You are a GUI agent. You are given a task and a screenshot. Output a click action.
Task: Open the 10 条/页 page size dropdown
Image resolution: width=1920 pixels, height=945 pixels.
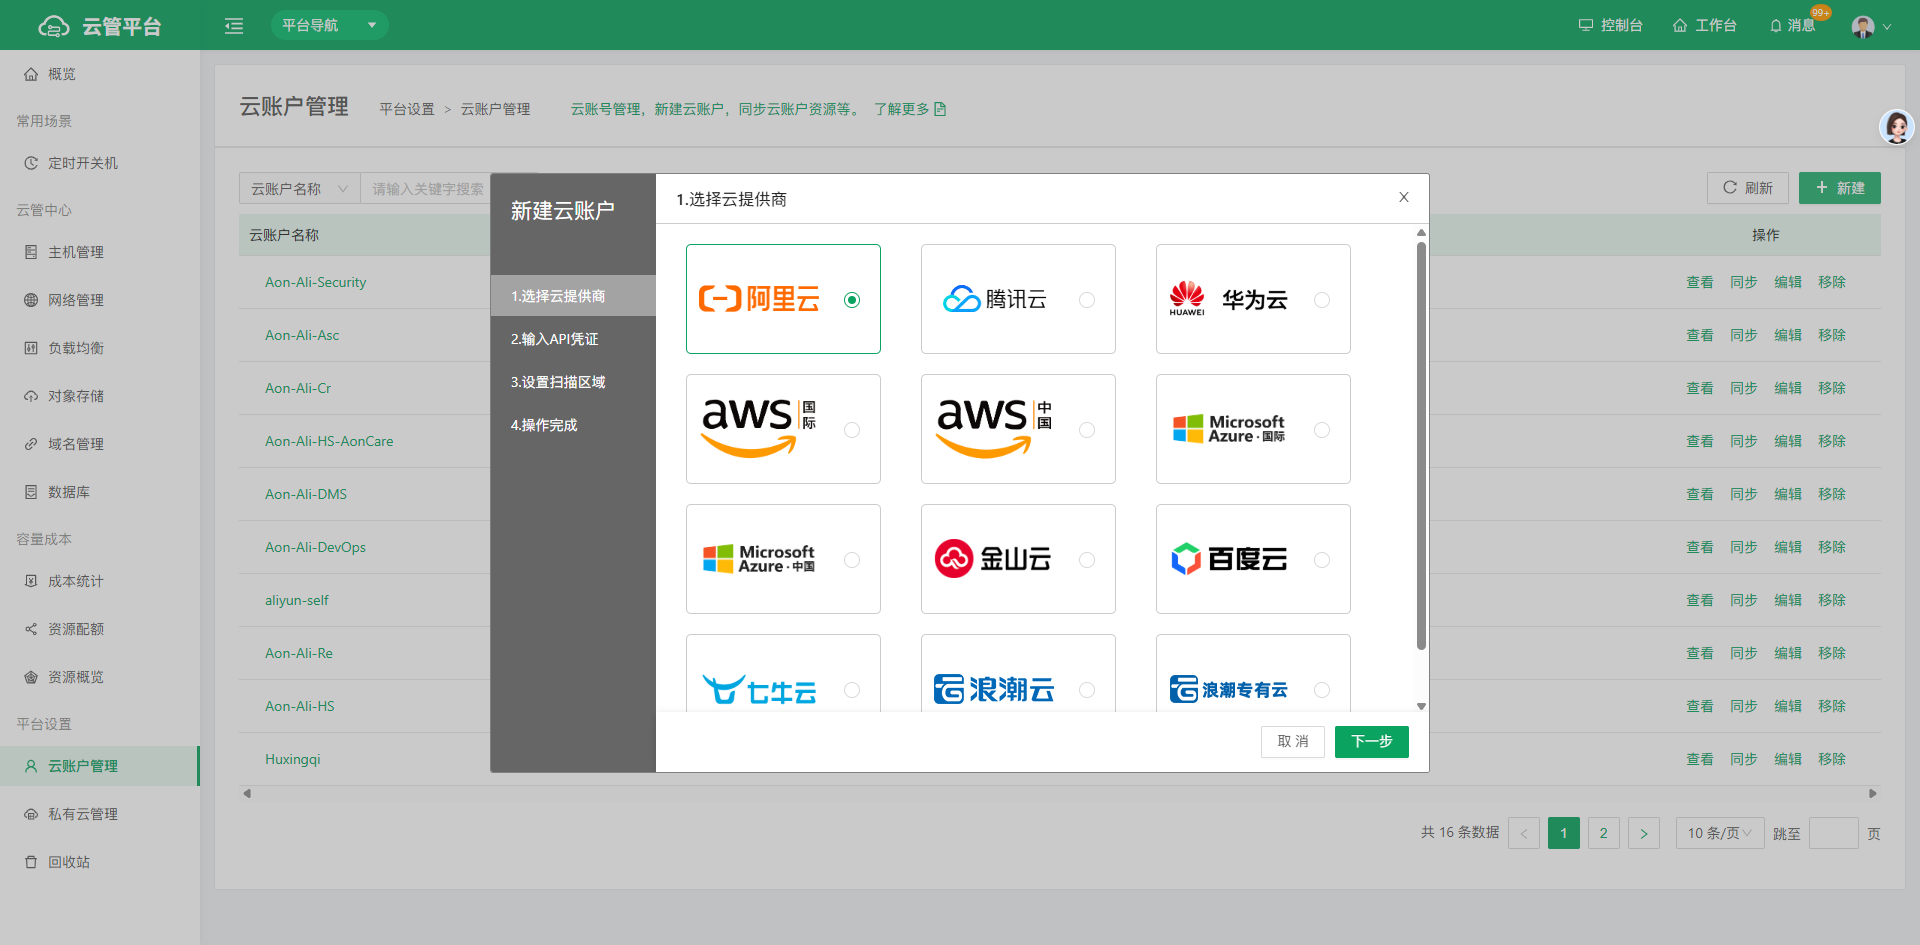[1720, 833]
